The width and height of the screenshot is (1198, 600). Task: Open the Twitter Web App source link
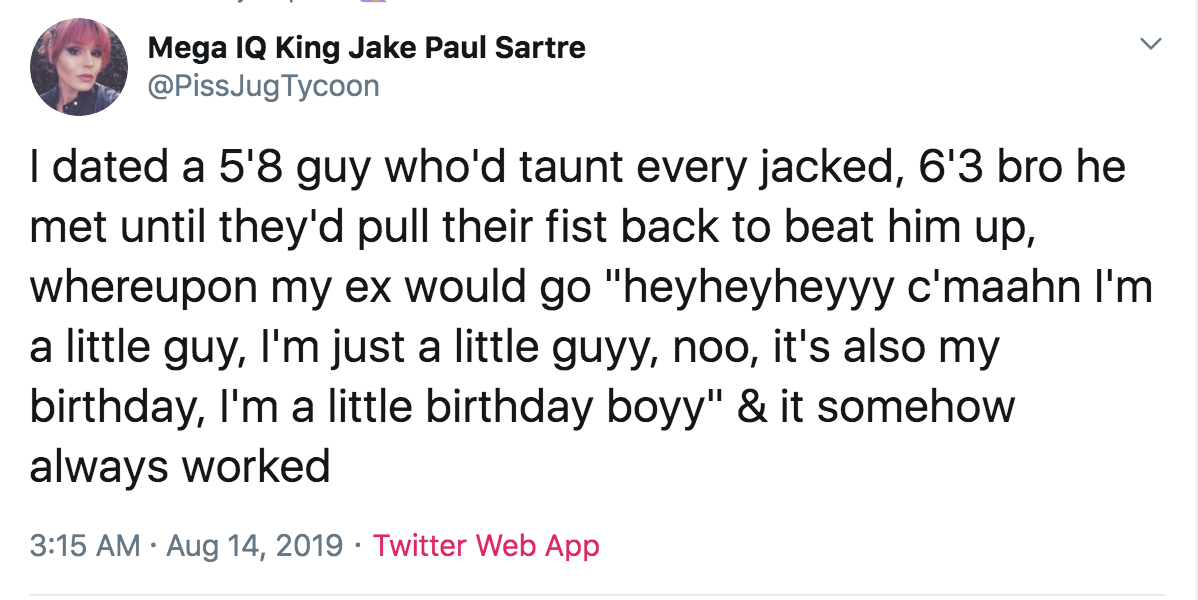[486, 546]
